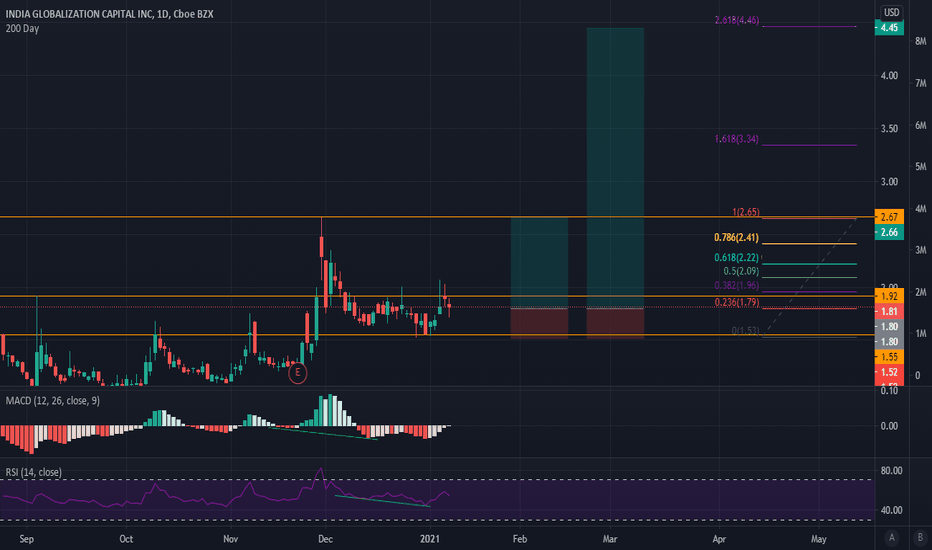Click the 40.00 RSI scale value

point(891,510)
